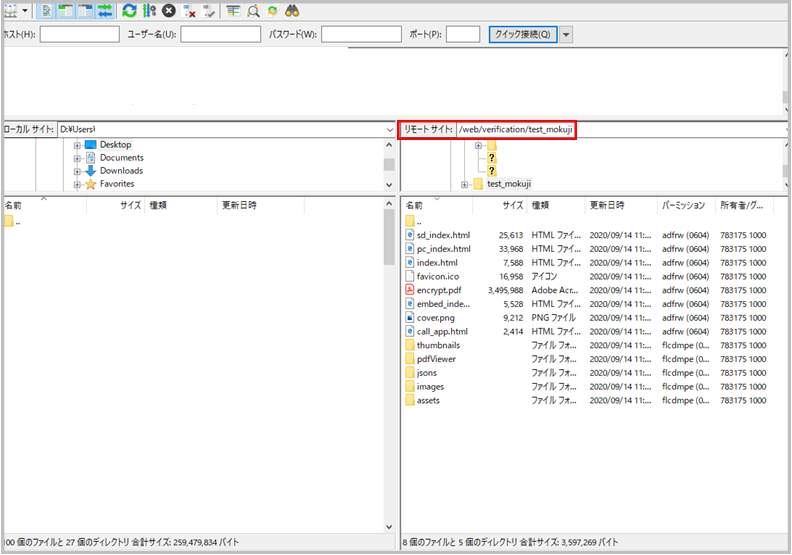
Task: Expand the Desktop folder in local tree
Action: [x=77, y=145]
